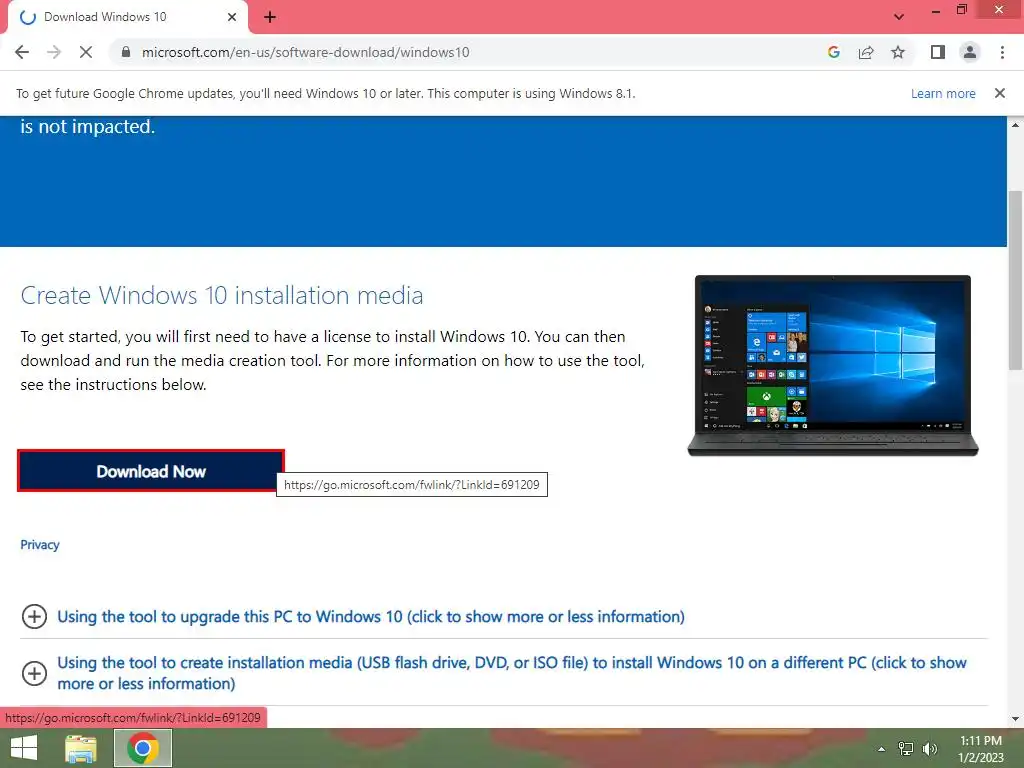This screenshot has height=768, width=1024.
Task: Expand the upgrade this PC section plus icon
Action: coord(34,616)
